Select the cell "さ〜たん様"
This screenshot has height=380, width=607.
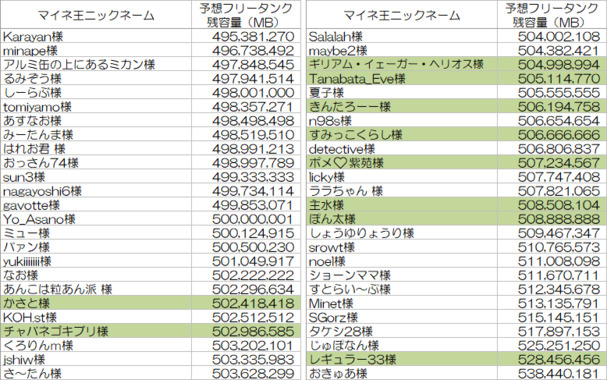96,373
